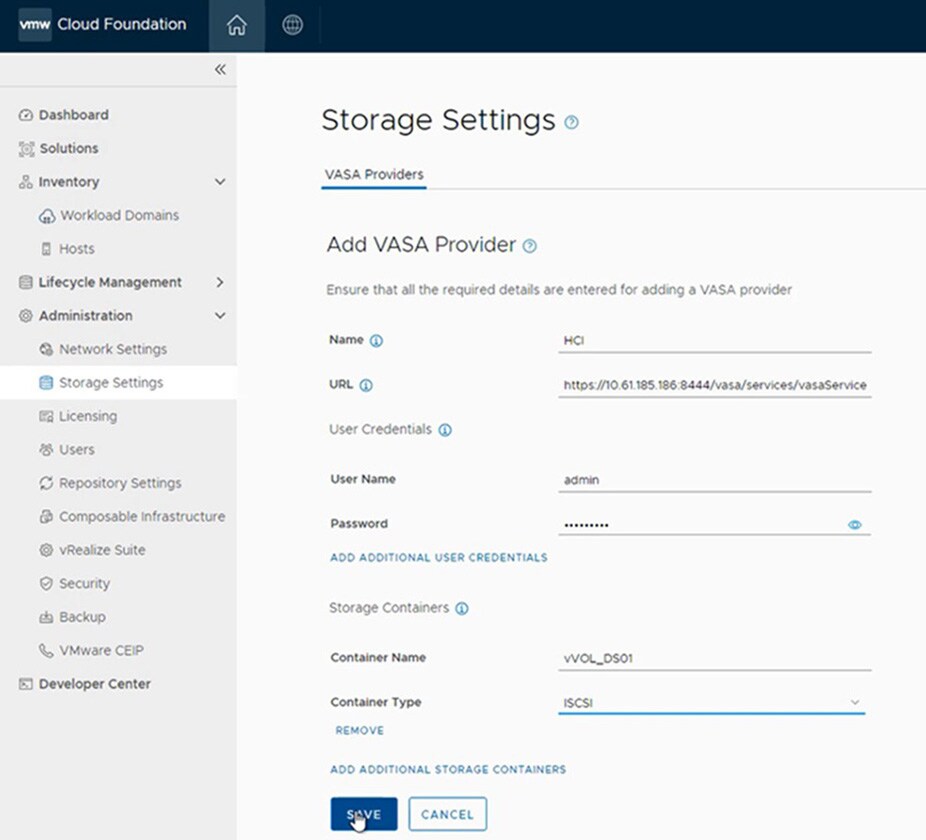Click Add Additional Storage Containers link

pyautogui.click(x=448, y=770)
